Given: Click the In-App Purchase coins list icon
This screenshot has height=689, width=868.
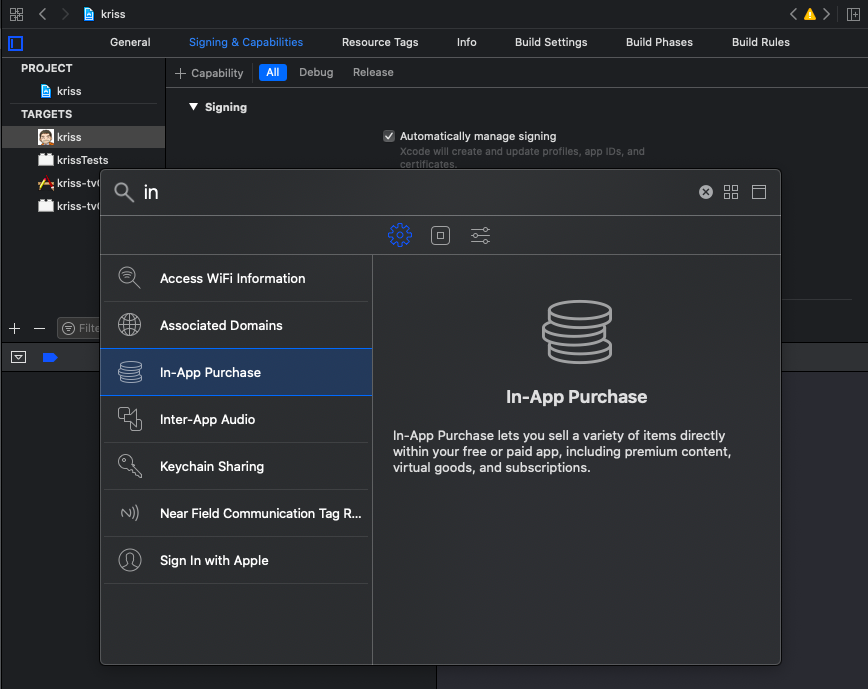Looking at the screenshot, I should pyautogui.click(x=130, y=372).
